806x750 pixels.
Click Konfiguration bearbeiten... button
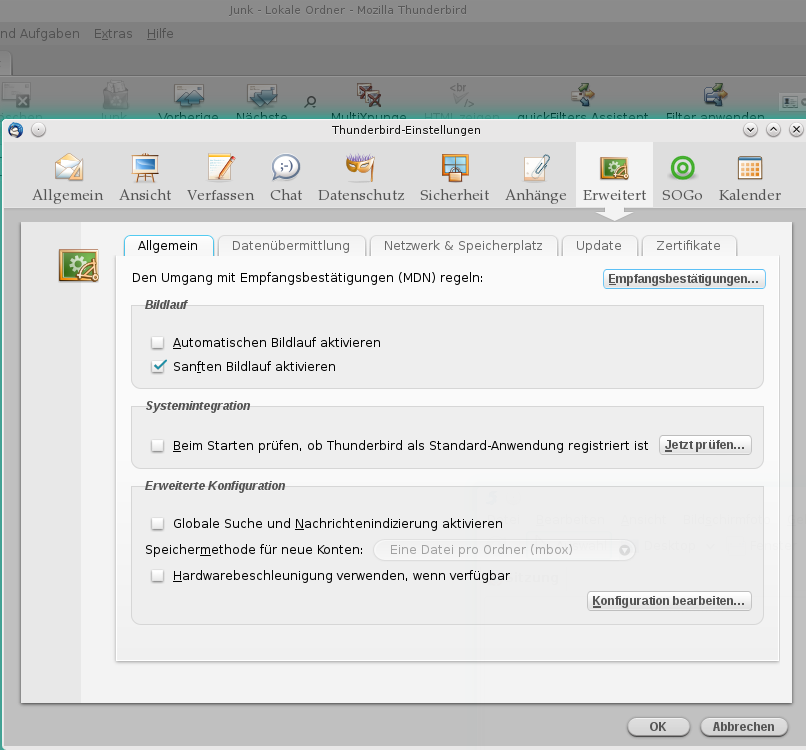coord(669,601)
